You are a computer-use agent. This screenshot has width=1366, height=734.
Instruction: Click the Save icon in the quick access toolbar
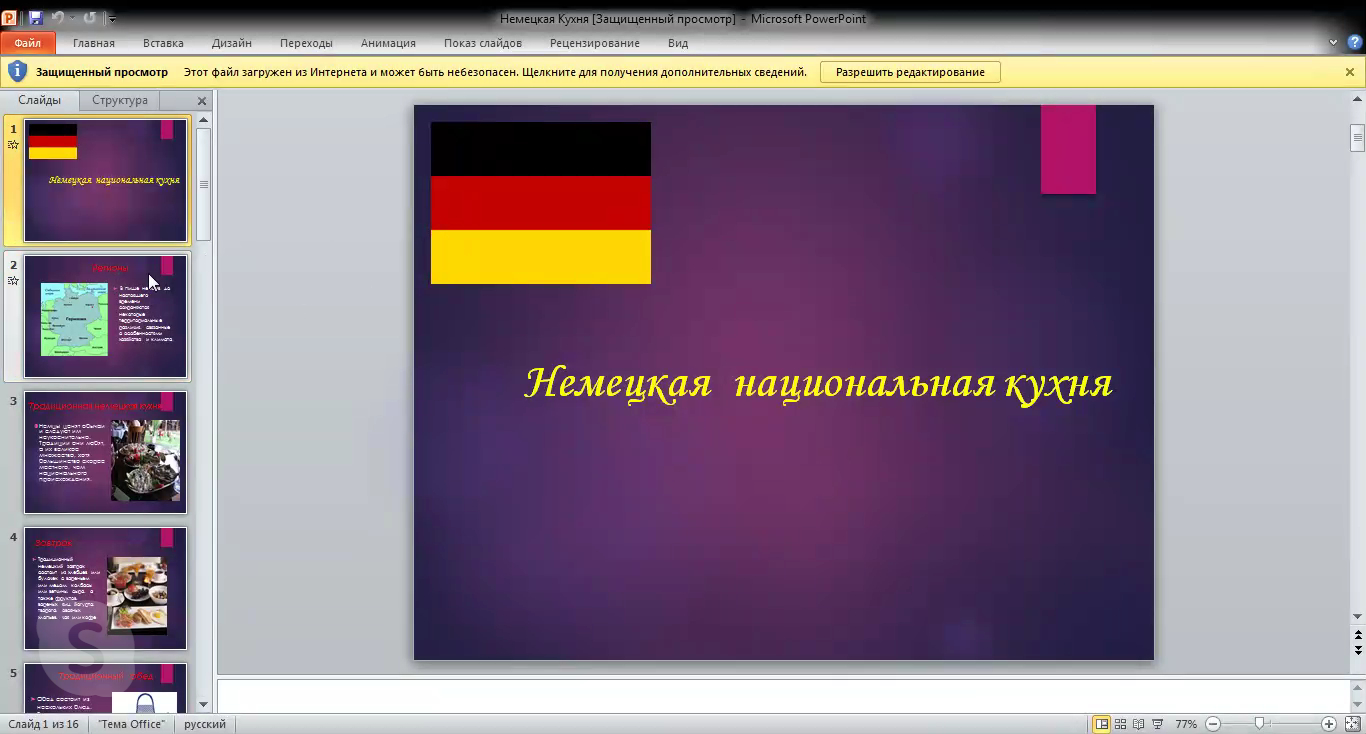pyautogui.click(x=36, y=18)
